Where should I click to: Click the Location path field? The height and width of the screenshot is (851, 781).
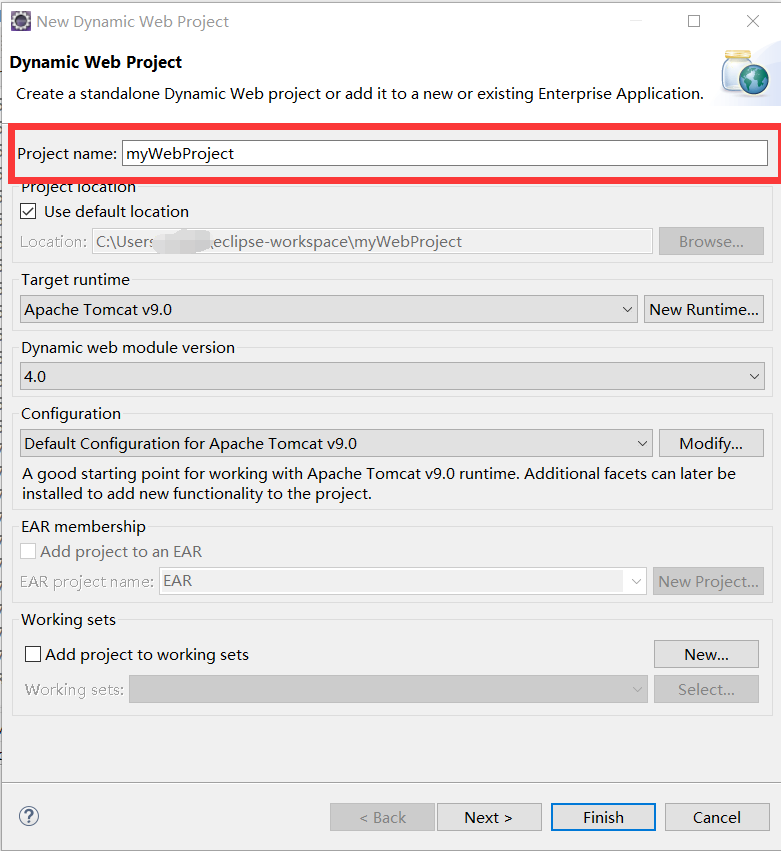(x=372, y=241)
